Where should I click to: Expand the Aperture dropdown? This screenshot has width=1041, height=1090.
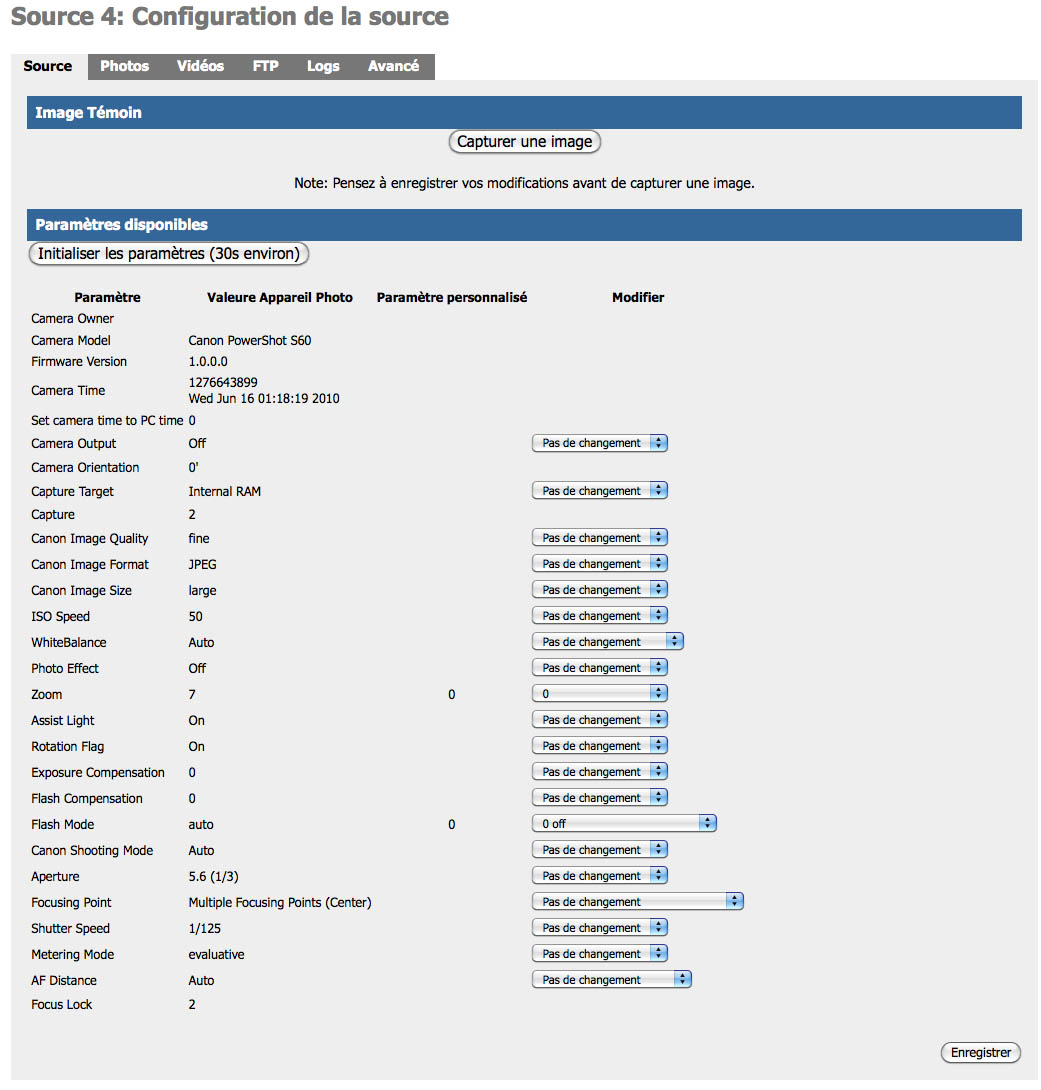pos(599,876)
